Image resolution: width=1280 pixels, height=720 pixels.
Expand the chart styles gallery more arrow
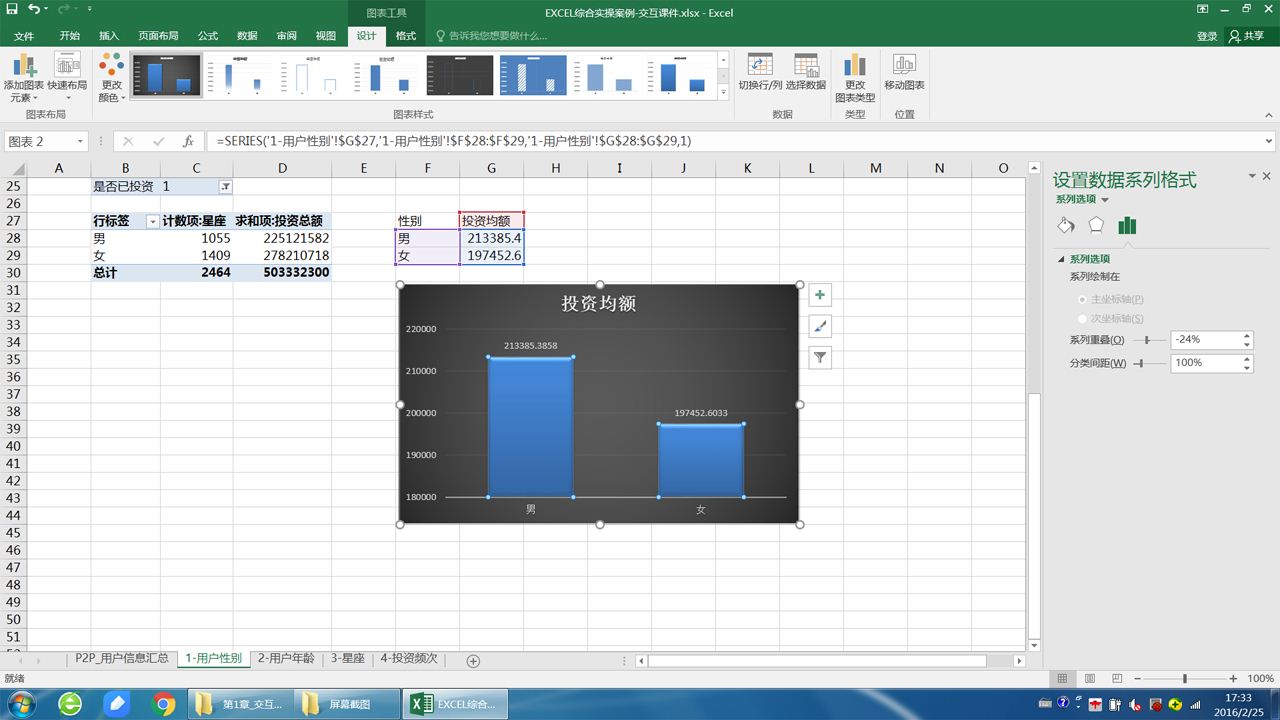[723, 92]
